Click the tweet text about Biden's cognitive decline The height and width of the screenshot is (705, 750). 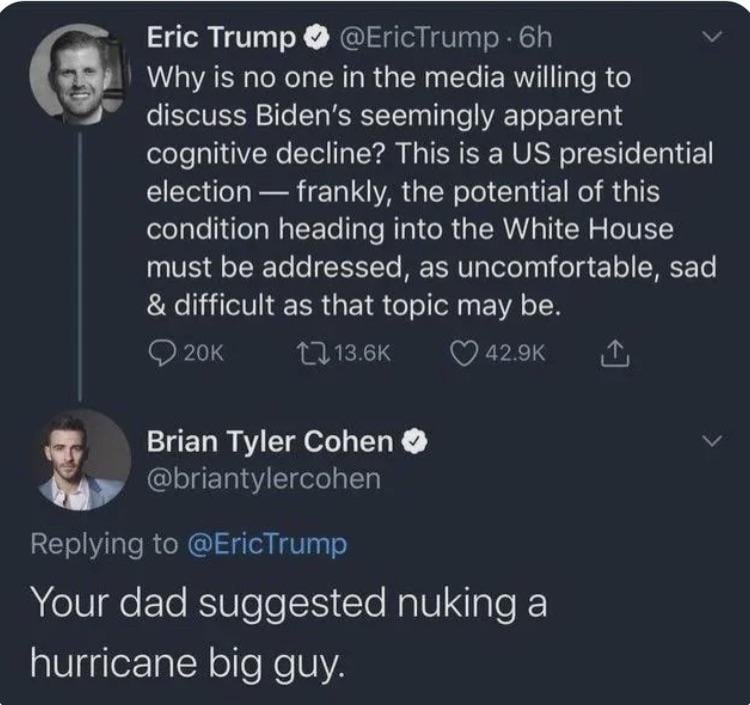pyautogui.click(x=430, y=190)
